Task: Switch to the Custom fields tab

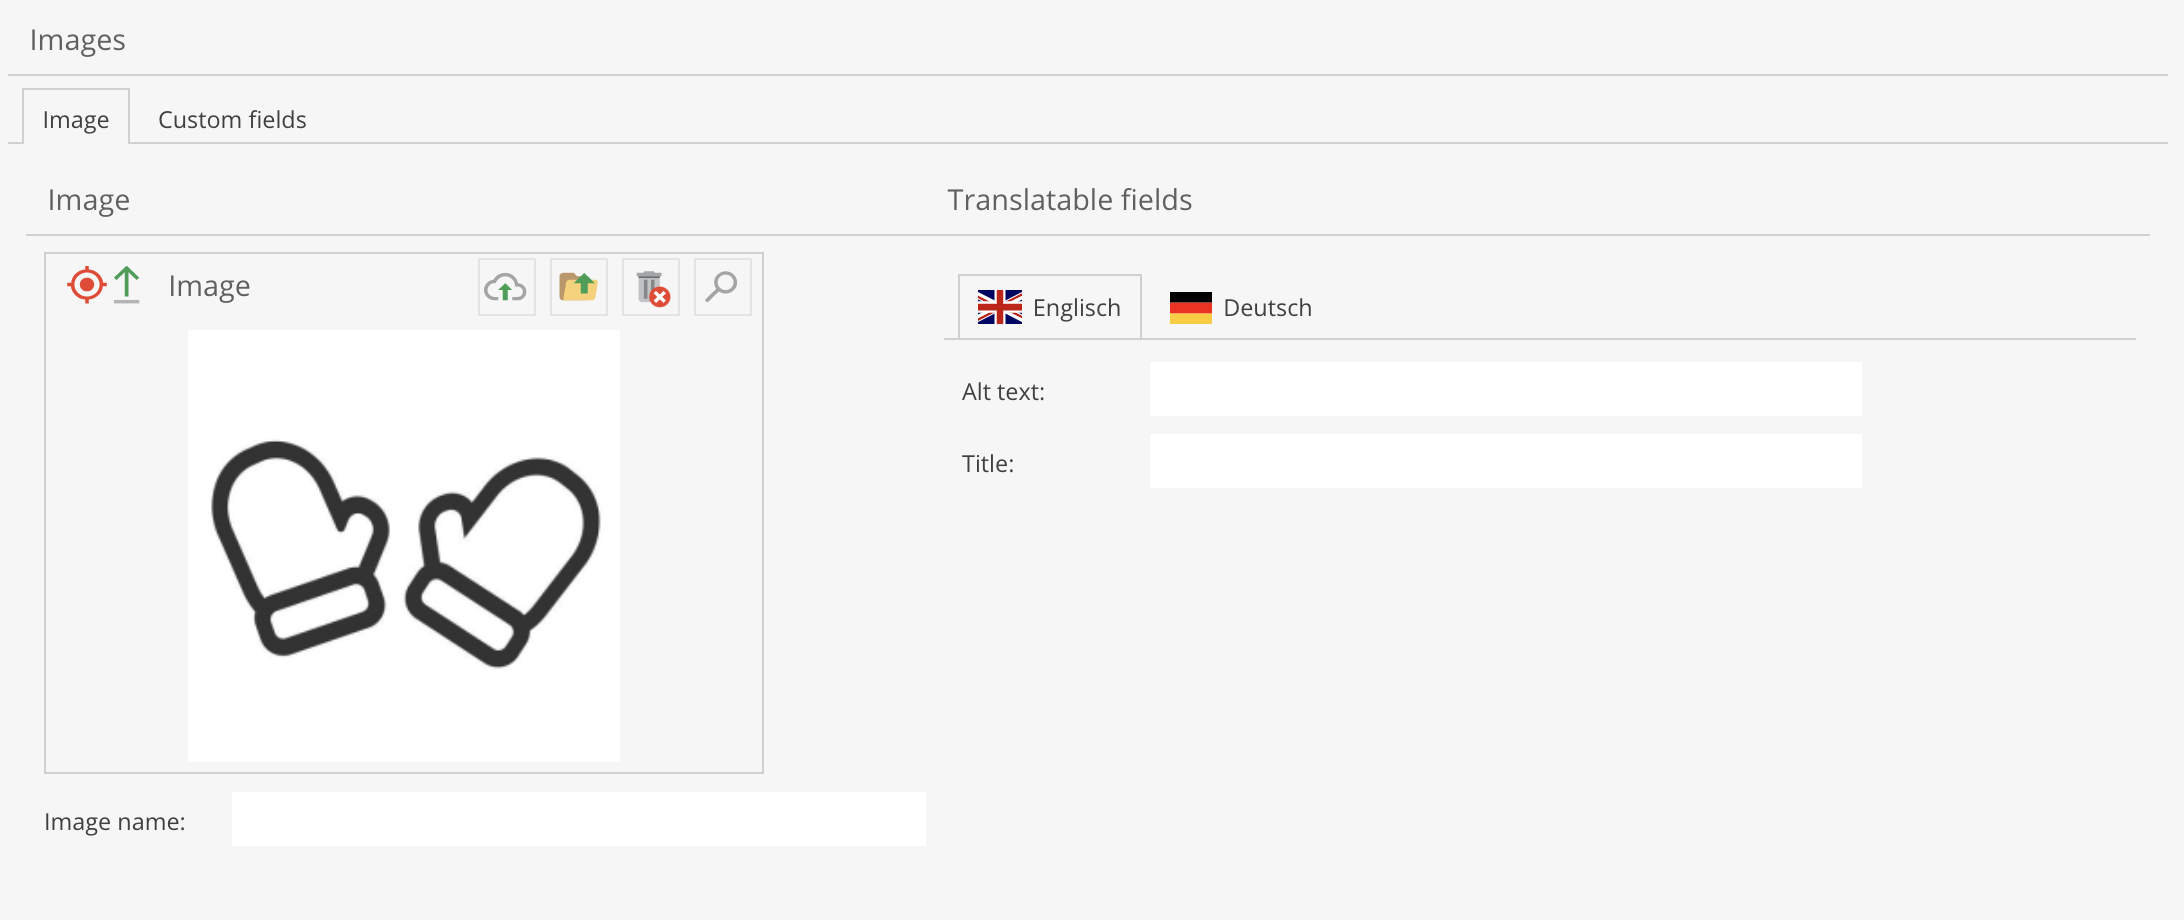Action: tap(232, 120)
